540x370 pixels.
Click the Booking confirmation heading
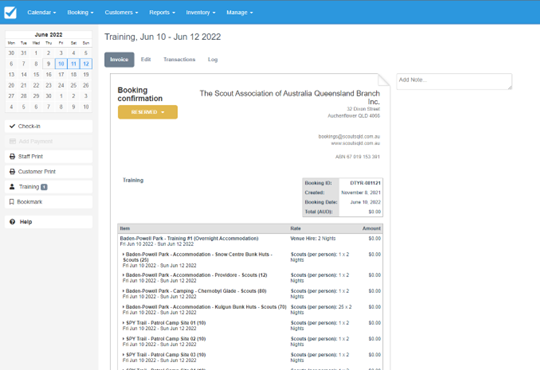(140, 94)
